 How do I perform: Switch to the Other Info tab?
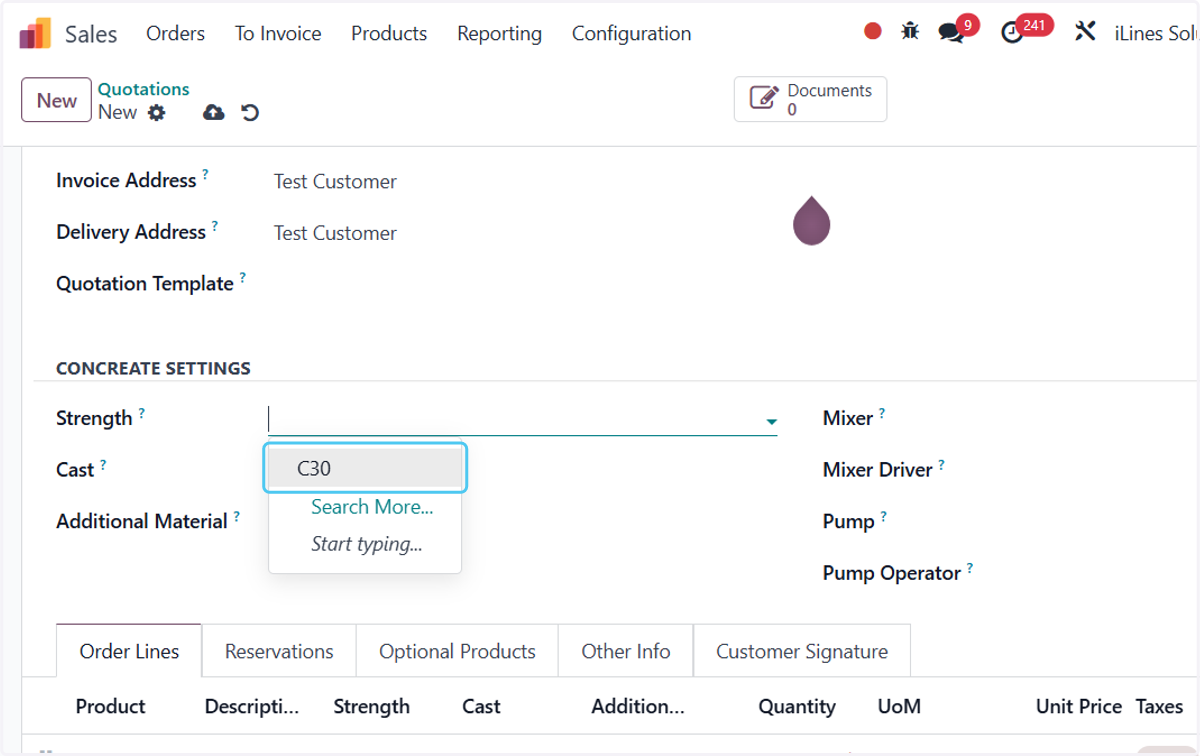point(626,651)
